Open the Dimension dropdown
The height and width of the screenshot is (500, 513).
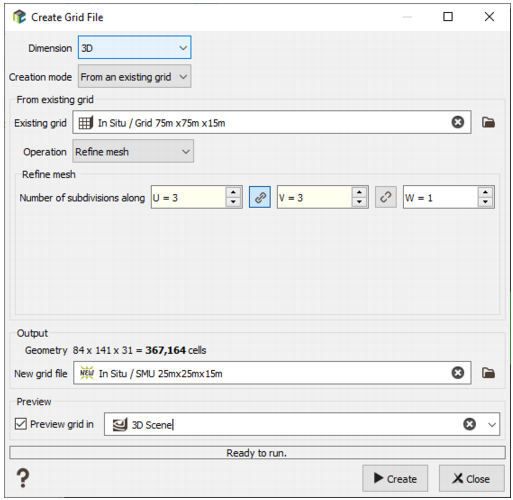click(135, 48)
